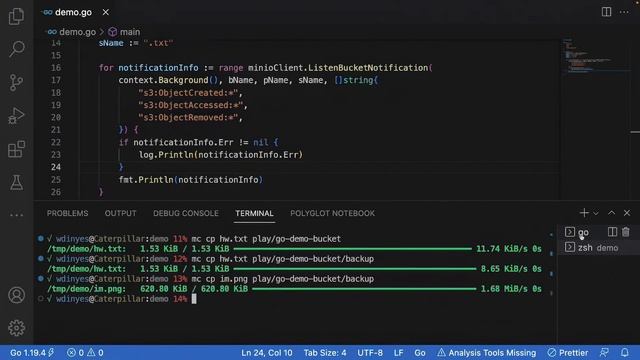Open notifications bell
This screenshot has height=360, width=640.
click(625, 353)
